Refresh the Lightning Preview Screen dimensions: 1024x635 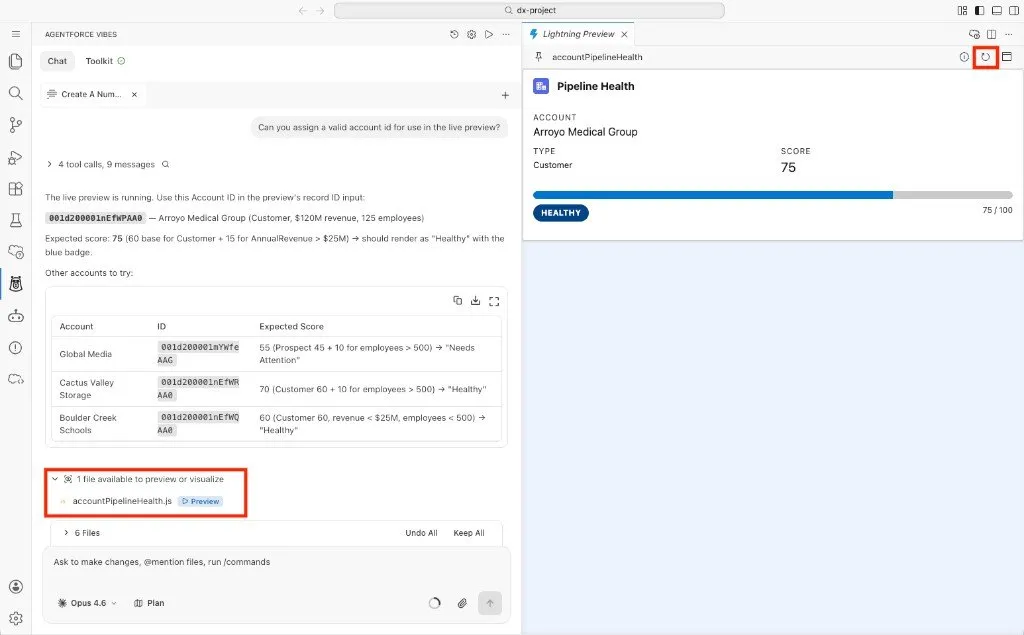[985, 57]
